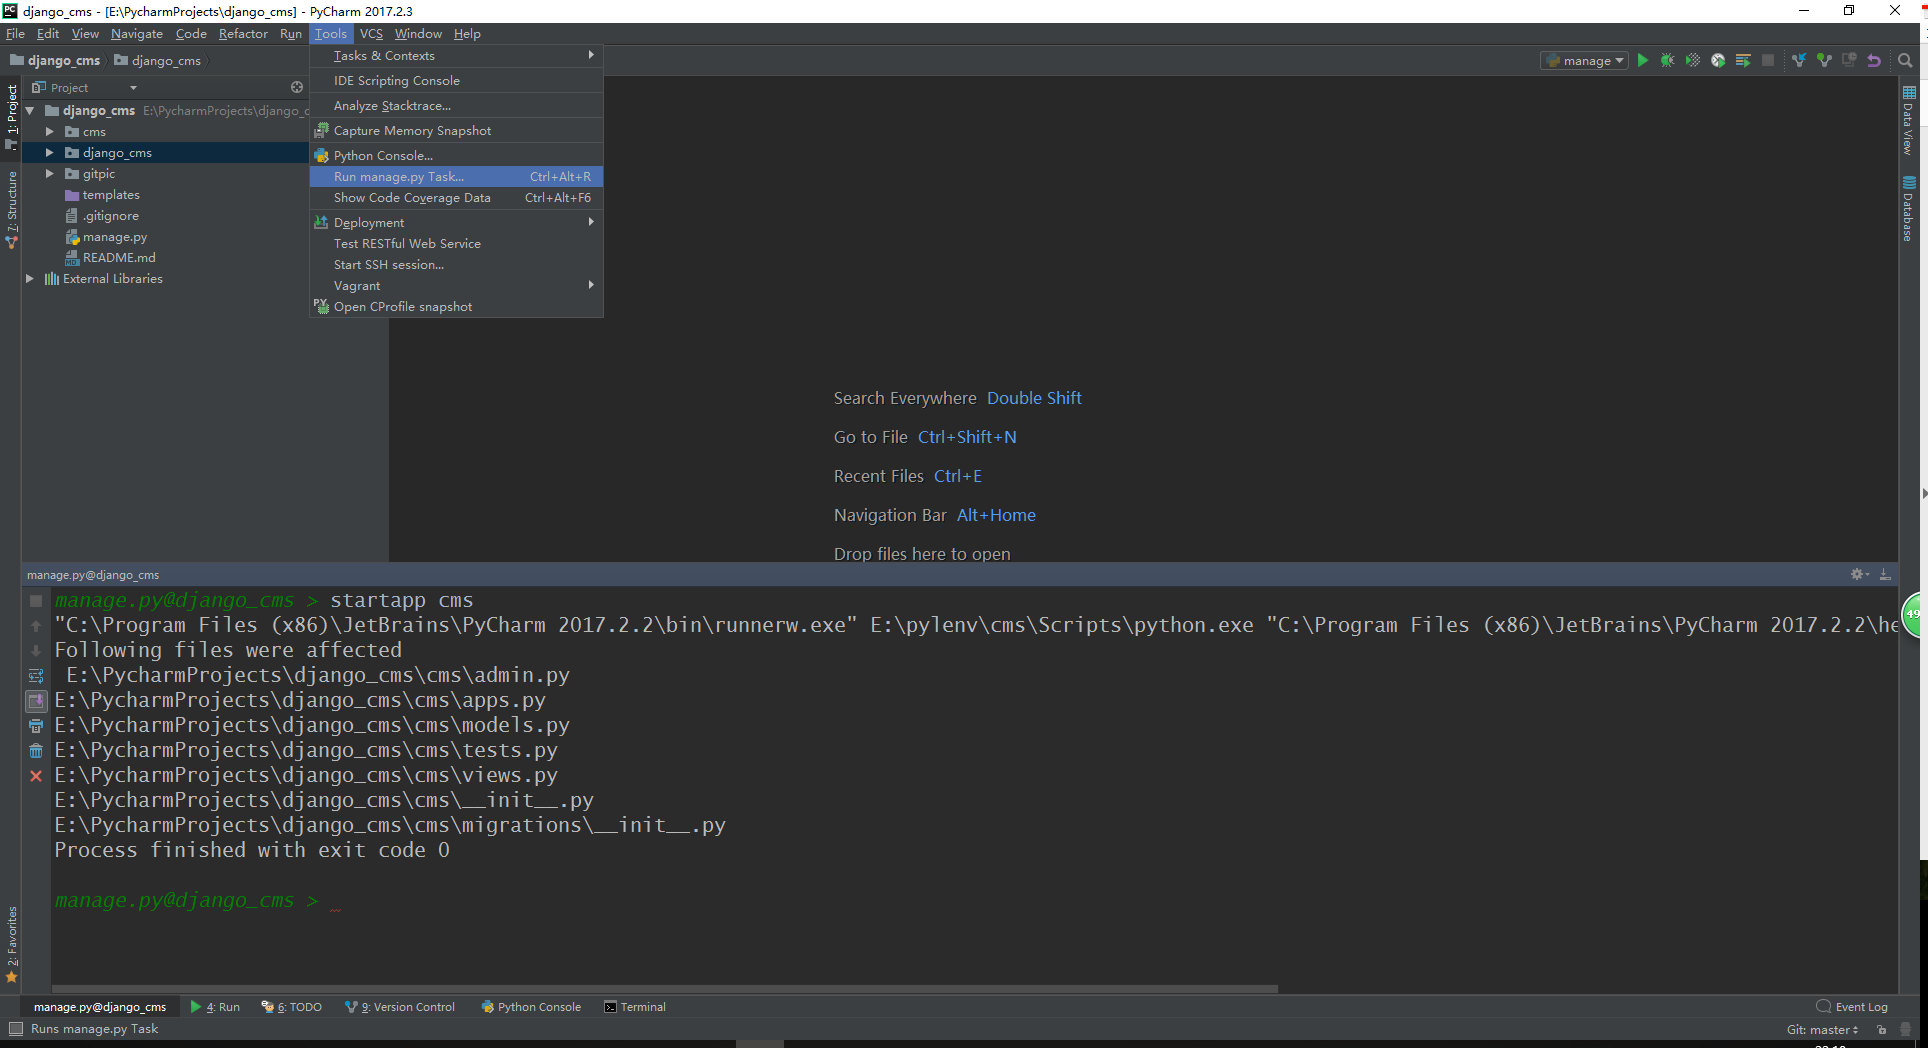Collapse the django_cms root project node

point(31,111)
